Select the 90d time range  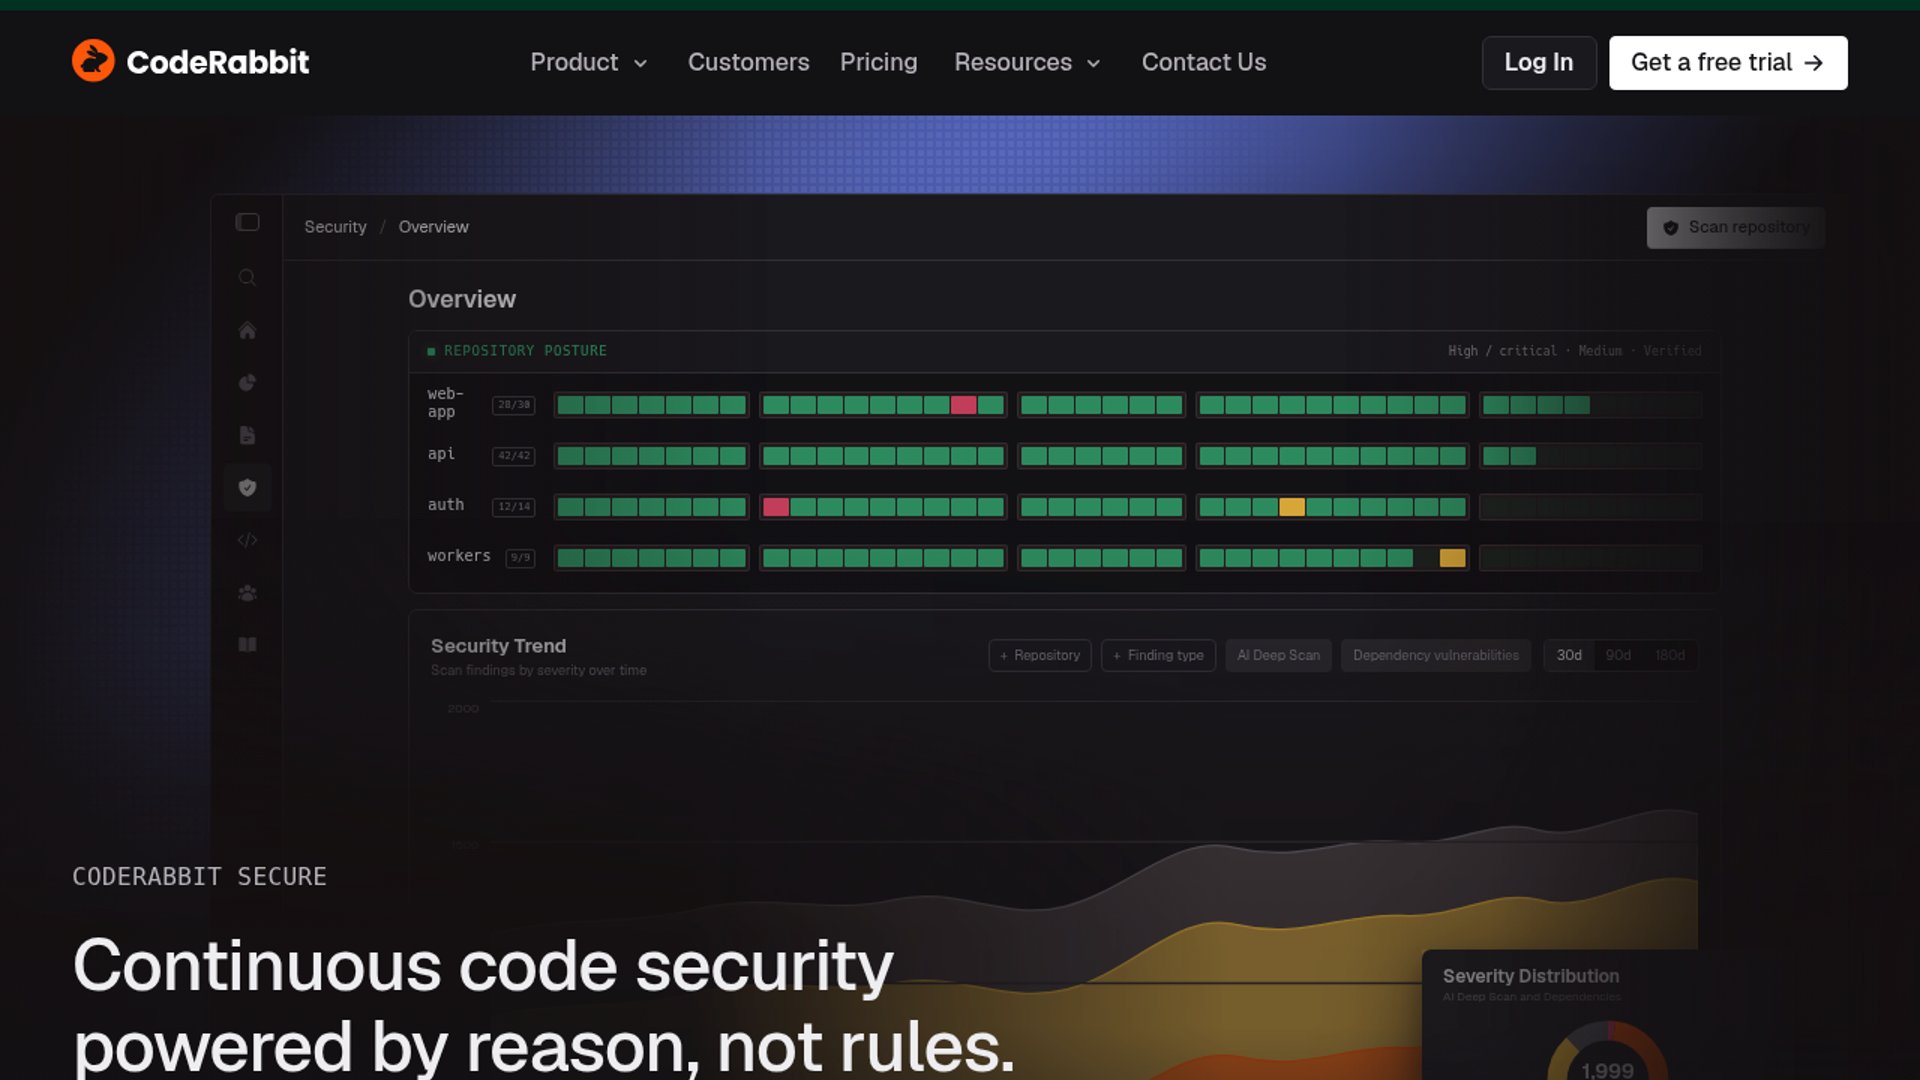tap(1618, 656)
